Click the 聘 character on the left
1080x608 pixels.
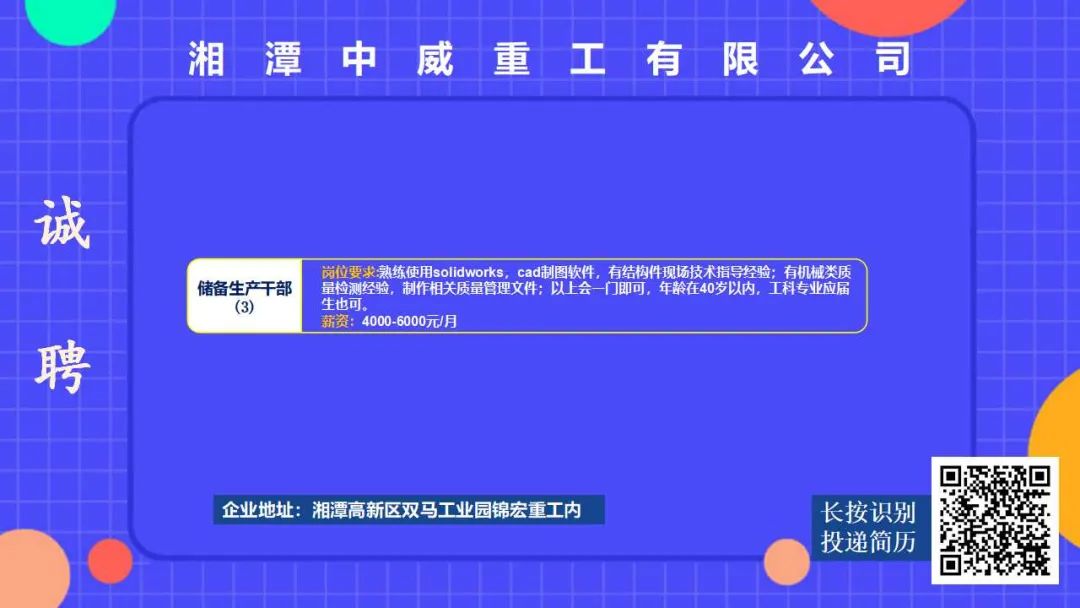tap(62, 368)
